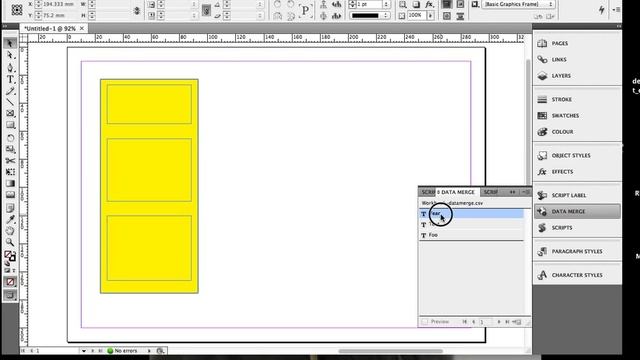Select the Hand tool
This screenshot has height=360, width=640.
10,231
